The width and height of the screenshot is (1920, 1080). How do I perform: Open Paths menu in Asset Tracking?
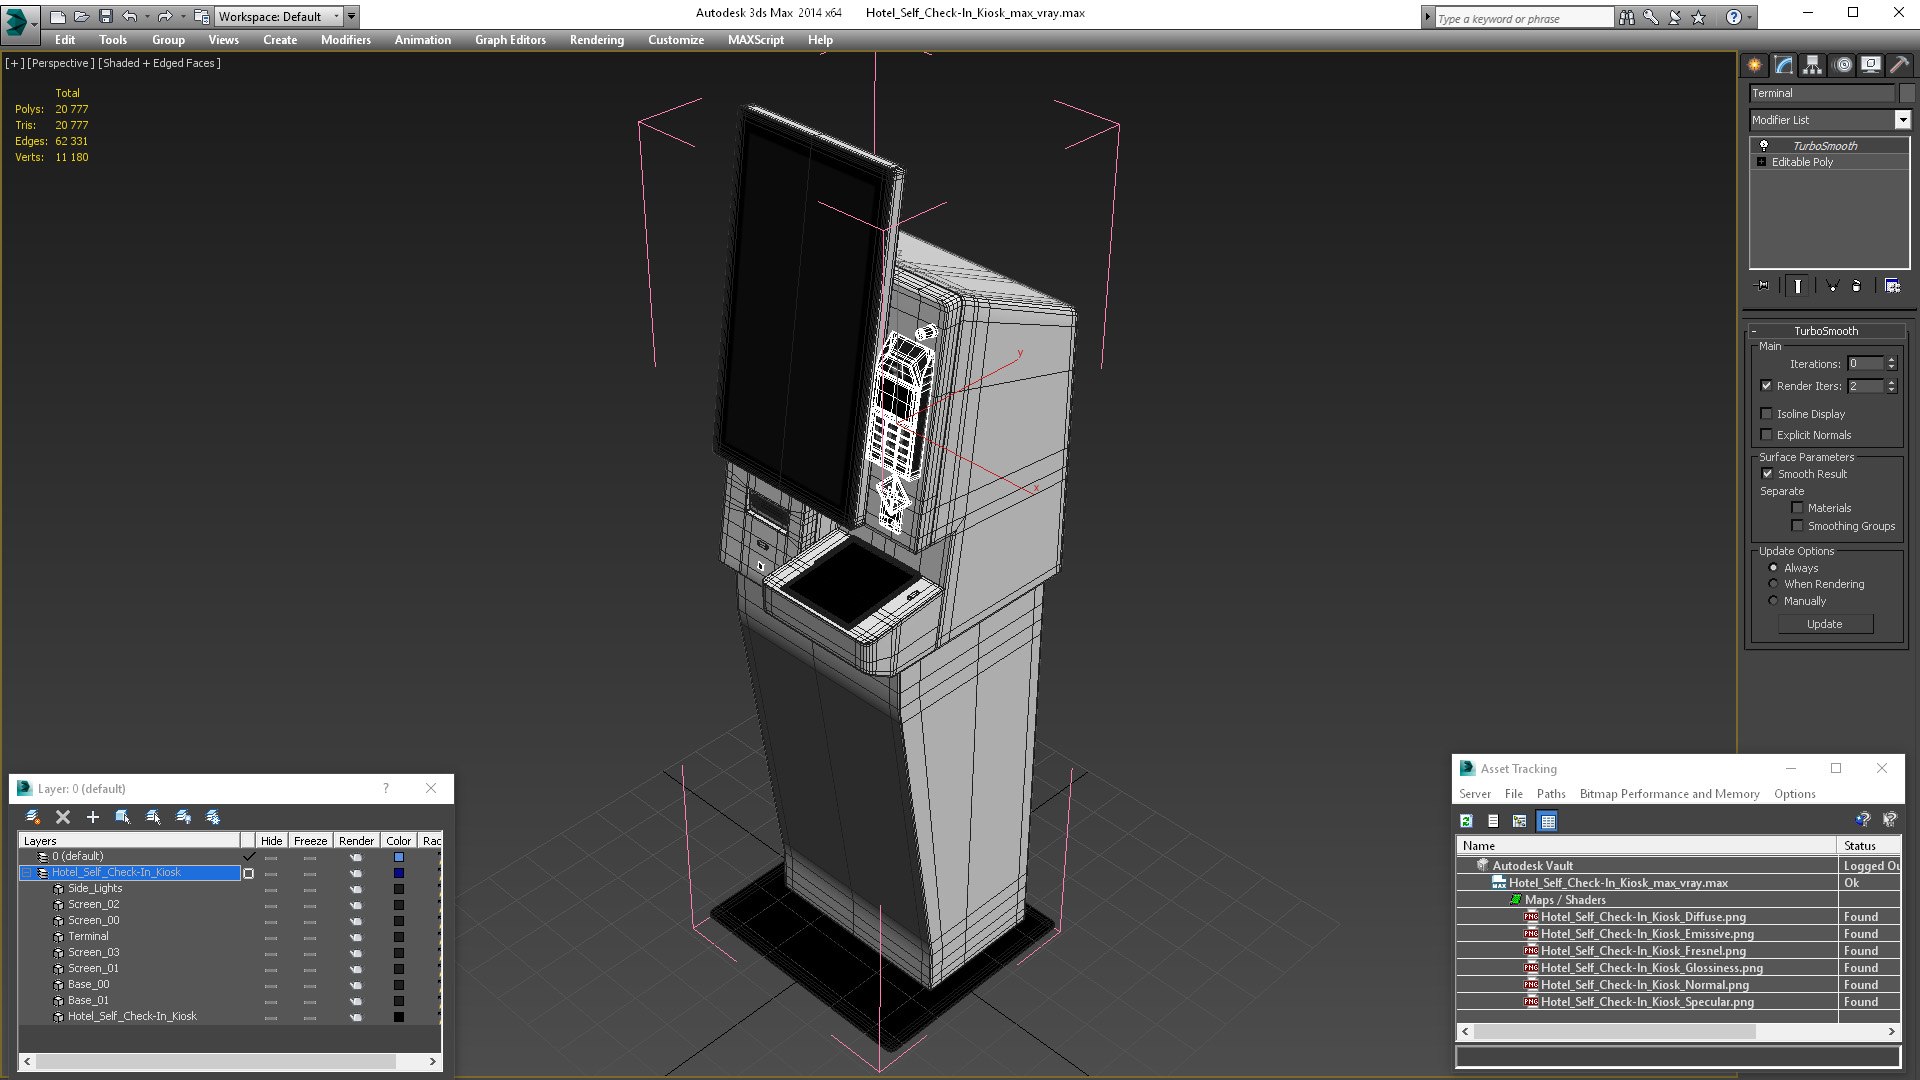tap(1551, 794)
